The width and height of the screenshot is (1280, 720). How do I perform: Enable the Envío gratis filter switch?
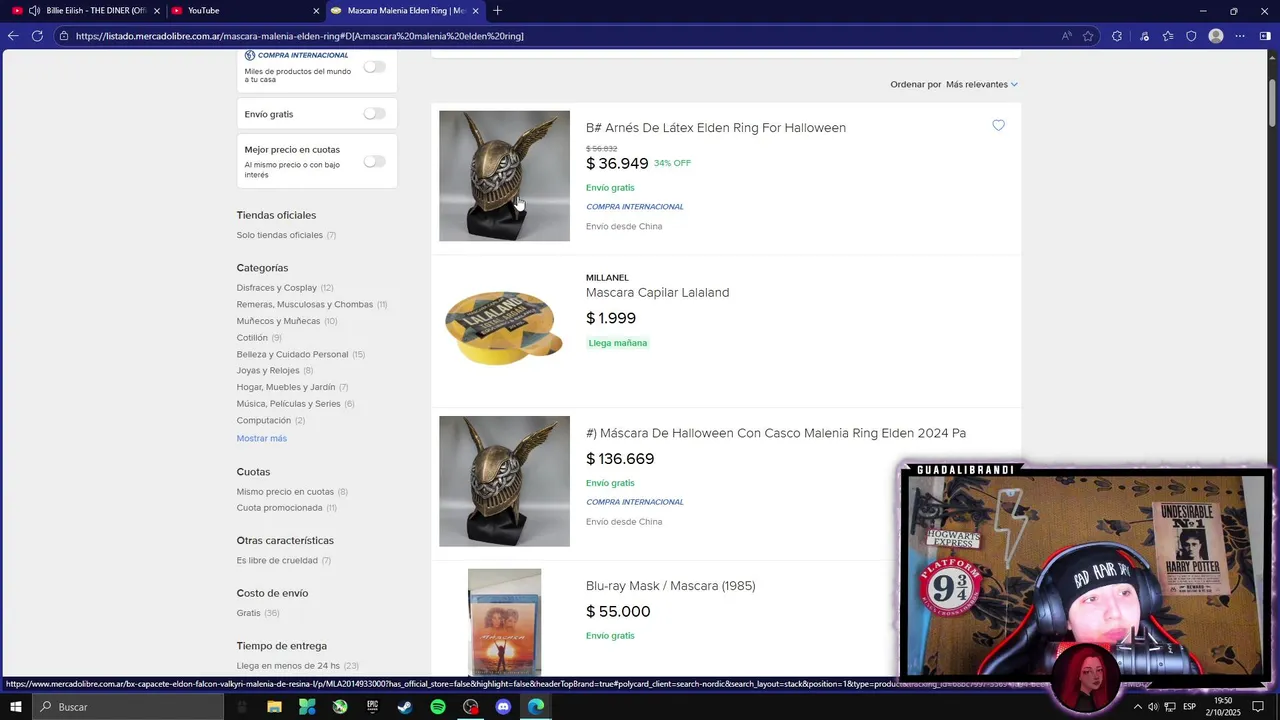[374, 114]
